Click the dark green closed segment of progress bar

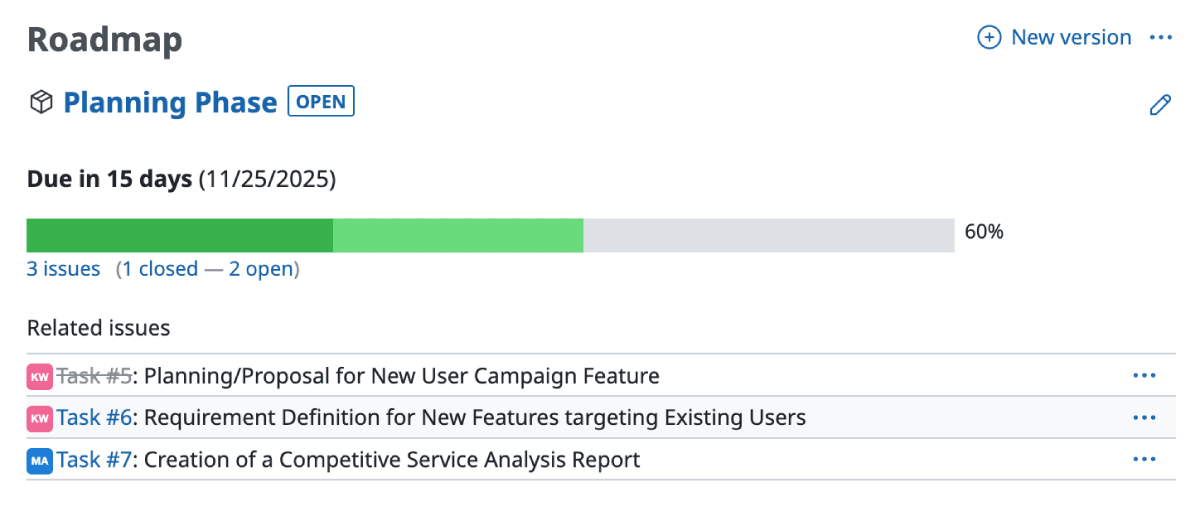(x=179, y=235)
